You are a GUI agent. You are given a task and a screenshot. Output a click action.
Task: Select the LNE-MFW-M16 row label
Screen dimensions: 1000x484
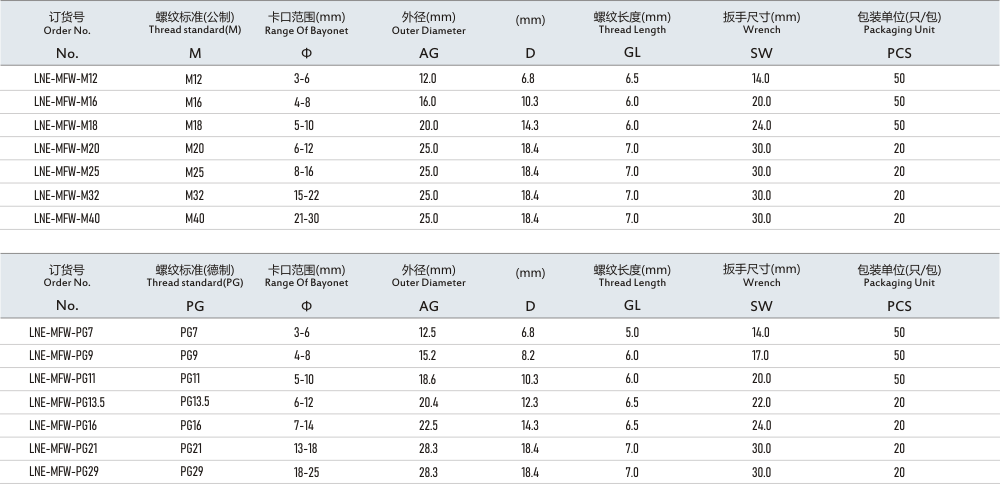point(65,101)
